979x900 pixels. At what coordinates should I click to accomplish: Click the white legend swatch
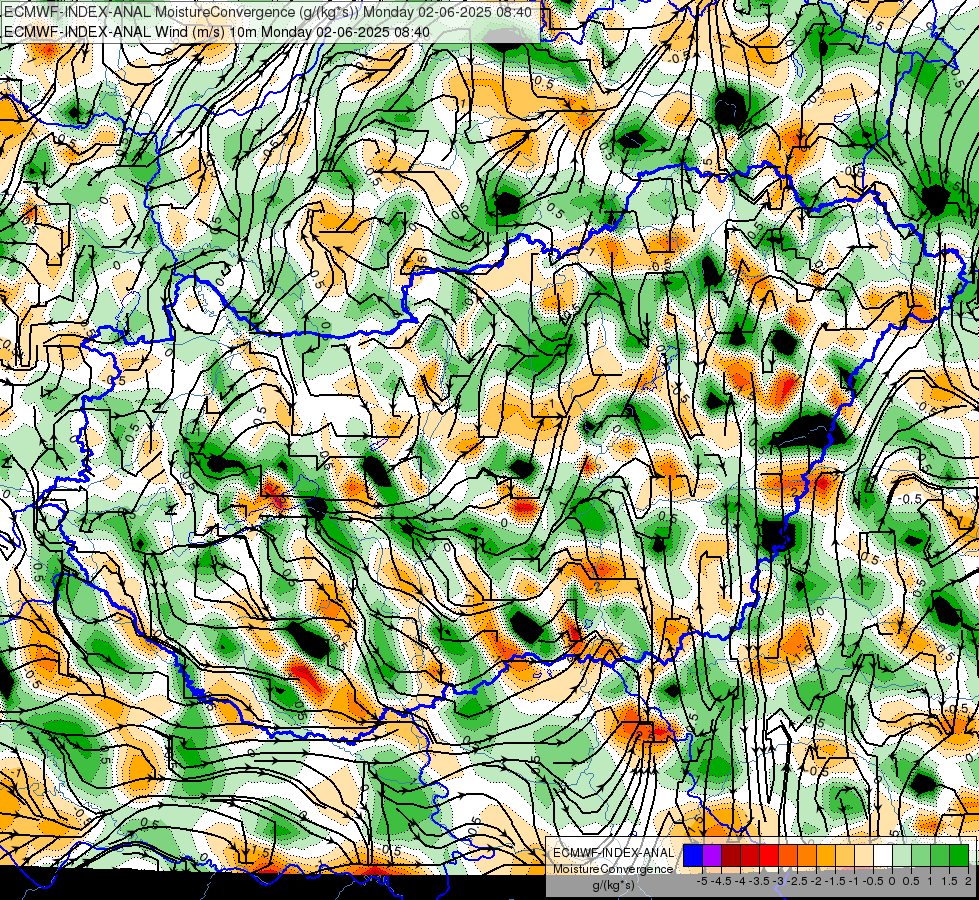(x=883, y=856)
